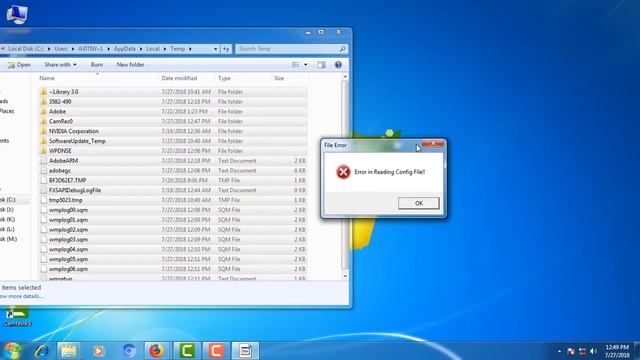Click the volume icon in the system tray
The width and height of the screenshot is (640, 360).
593,351
